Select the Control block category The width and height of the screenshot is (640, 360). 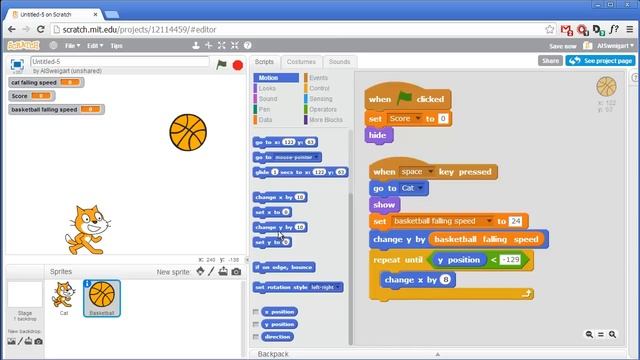pos(319,88)
